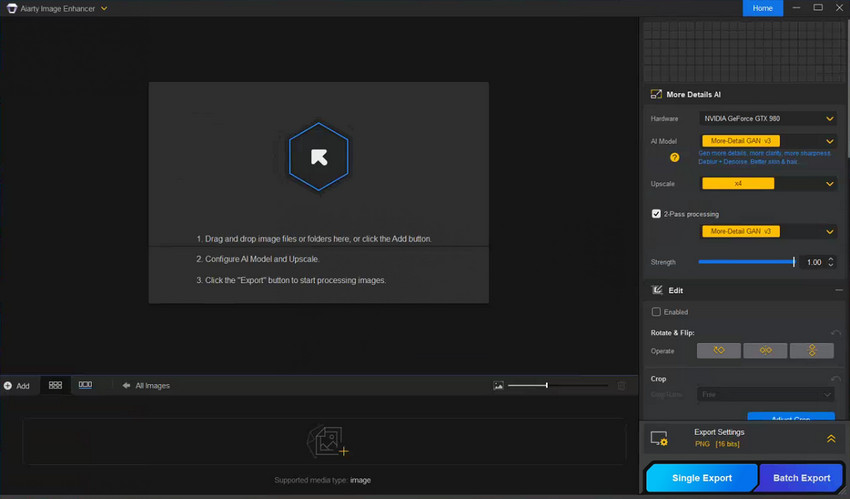Click the Export Settings monitor gear icon

(659, 438)
